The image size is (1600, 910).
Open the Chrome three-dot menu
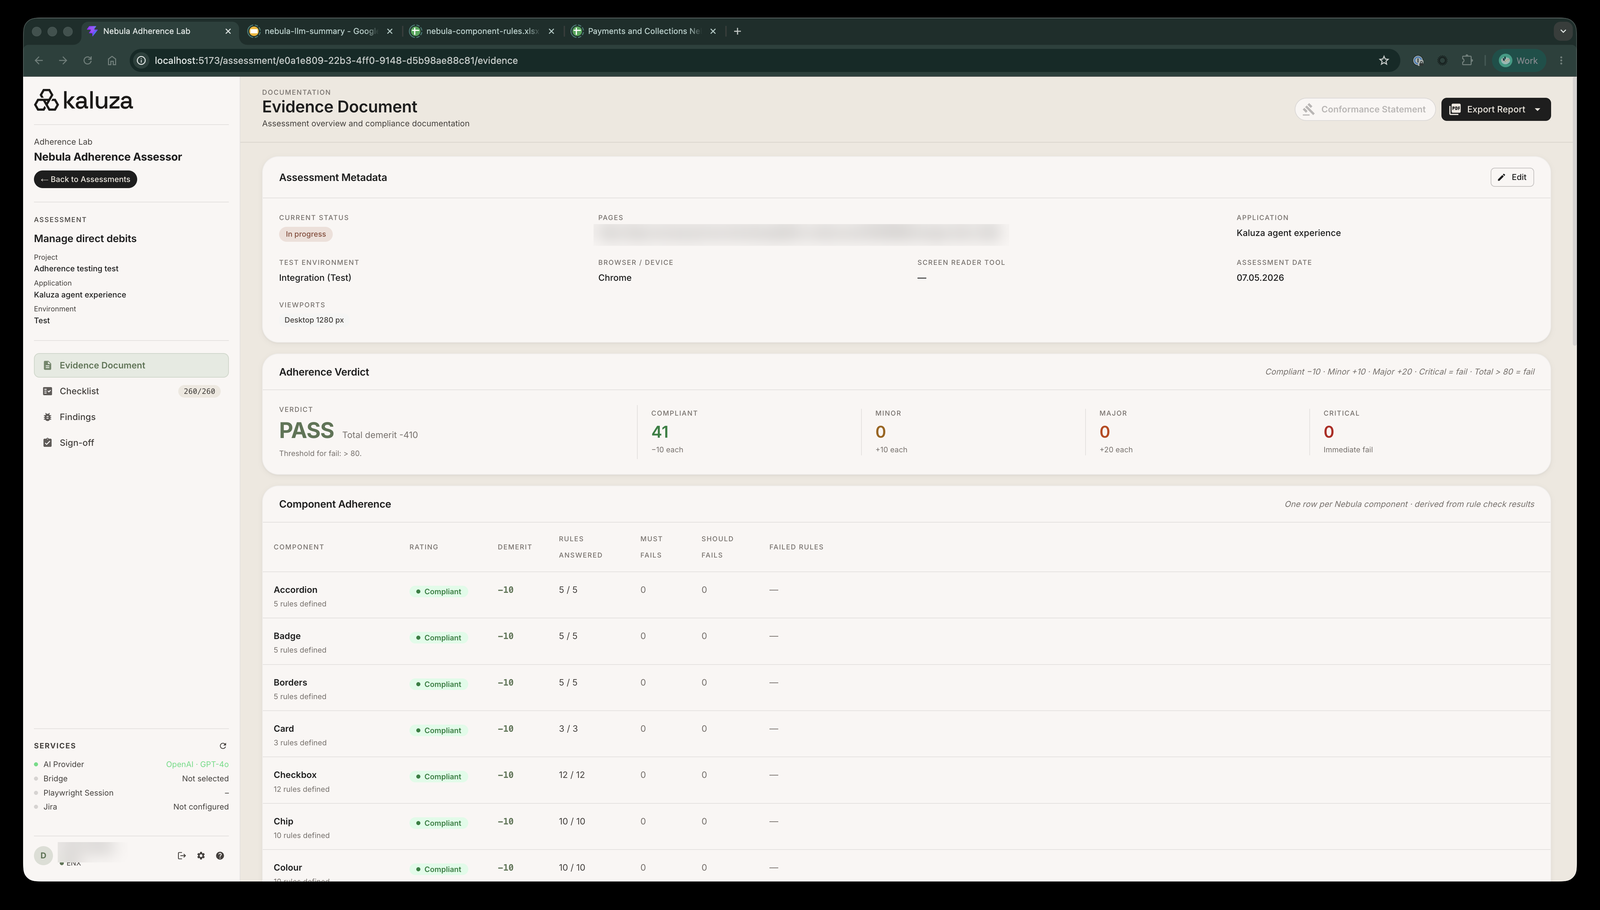click(x=1561, y=60)
